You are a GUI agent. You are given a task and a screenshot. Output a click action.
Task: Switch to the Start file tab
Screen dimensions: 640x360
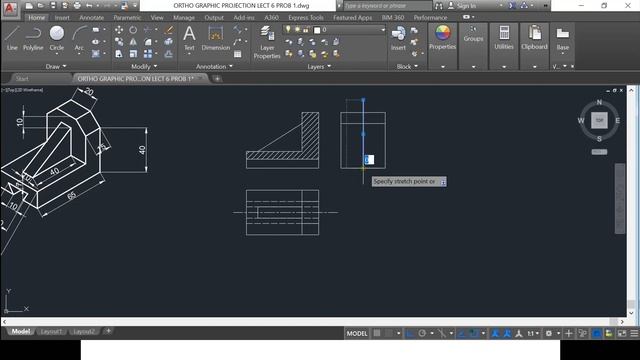pos(22,78)
